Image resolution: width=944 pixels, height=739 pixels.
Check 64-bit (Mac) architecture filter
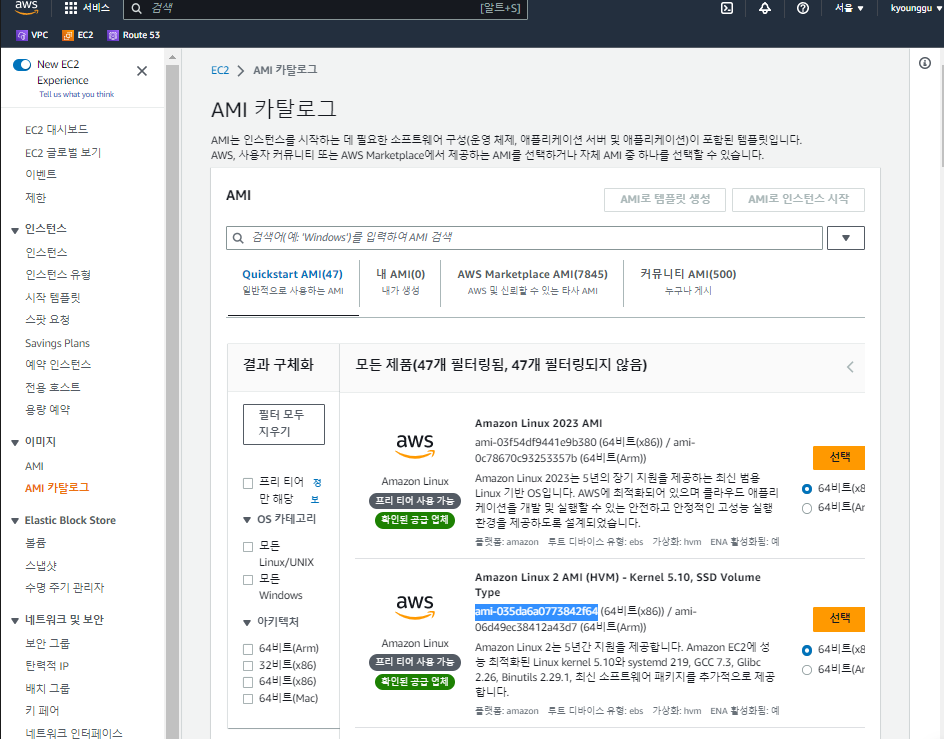(247, 699)
